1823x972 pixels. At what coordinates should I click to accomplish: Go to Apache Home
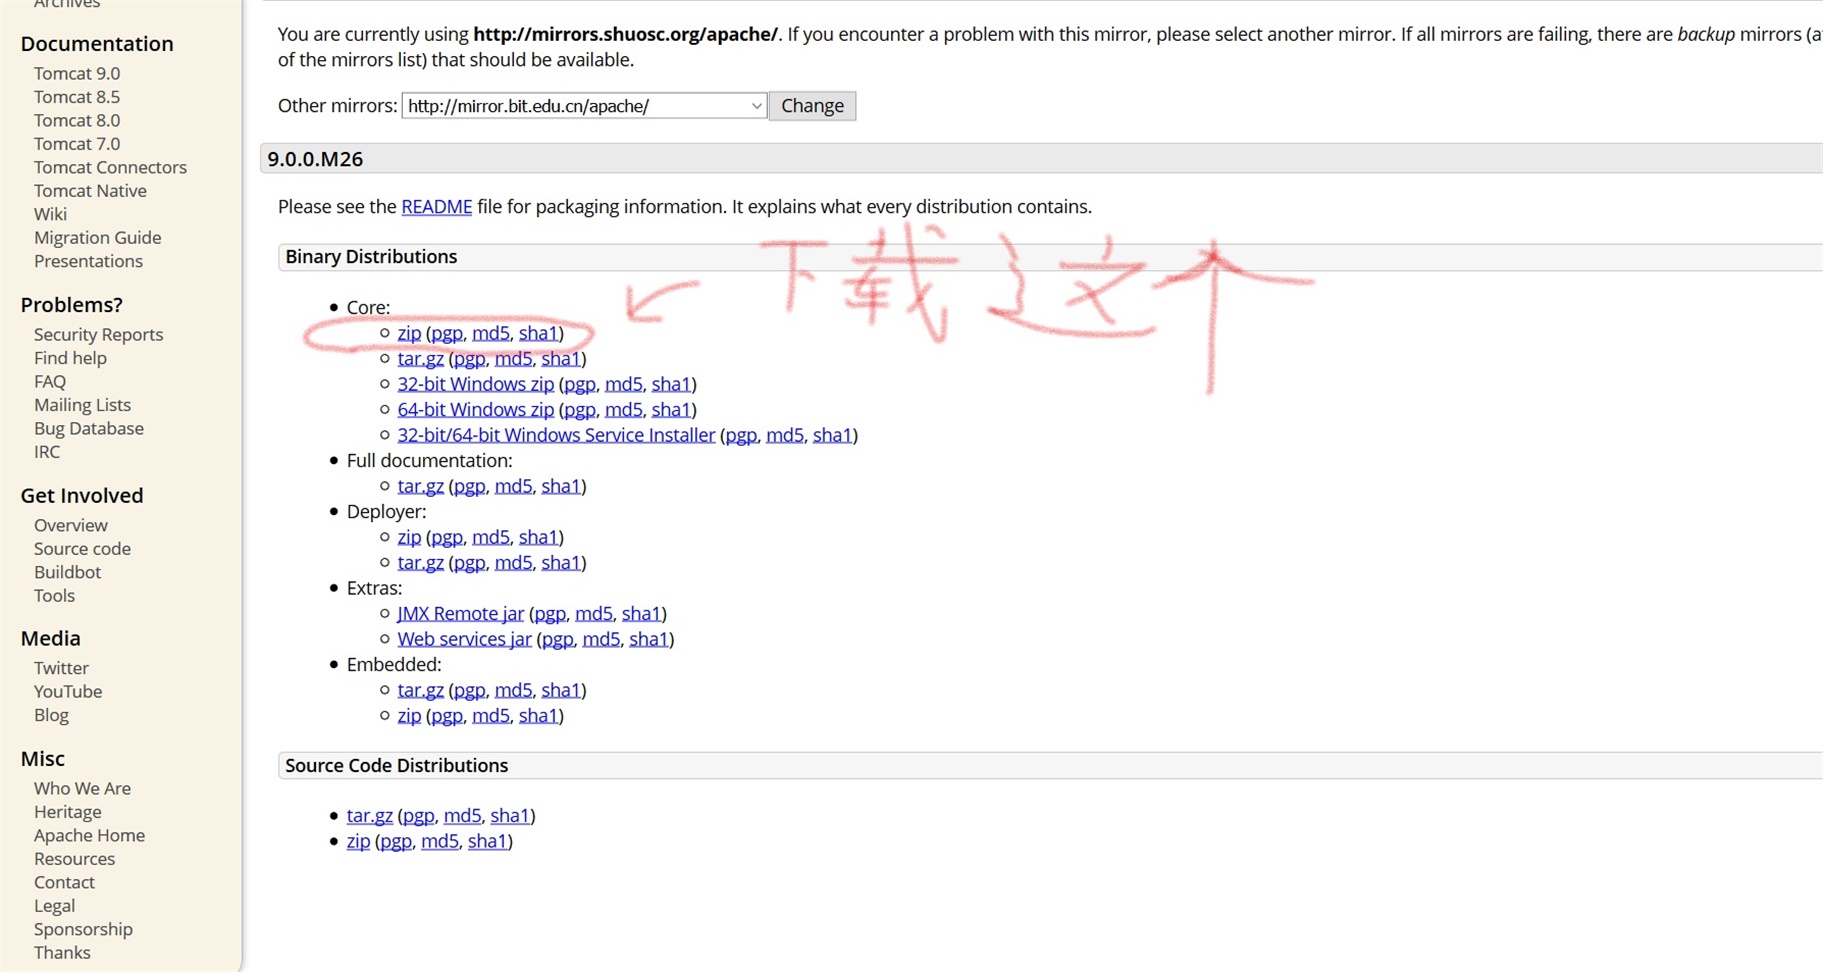[x=89, y=836]
